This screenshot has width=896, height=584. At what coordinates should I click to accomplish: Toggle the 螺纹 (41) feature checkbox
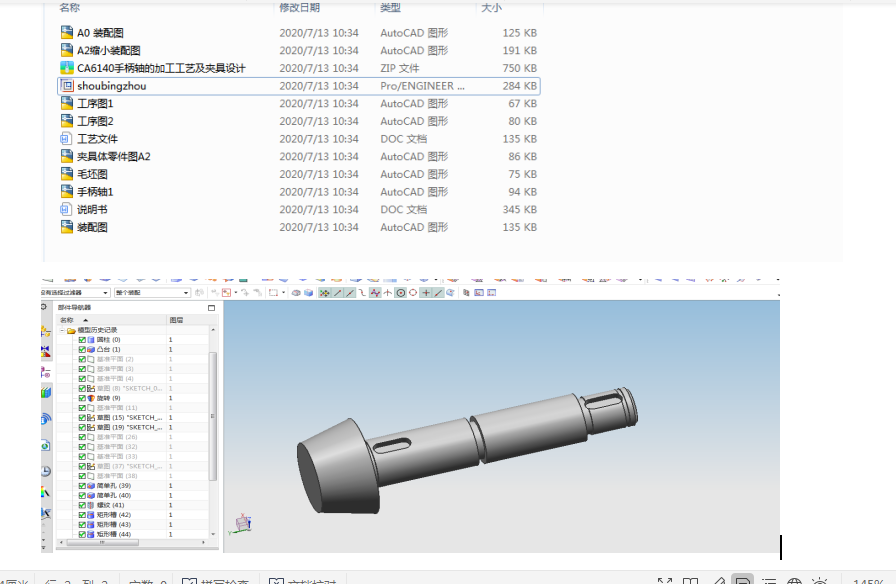pyautogui.click(x=80, y=506)
